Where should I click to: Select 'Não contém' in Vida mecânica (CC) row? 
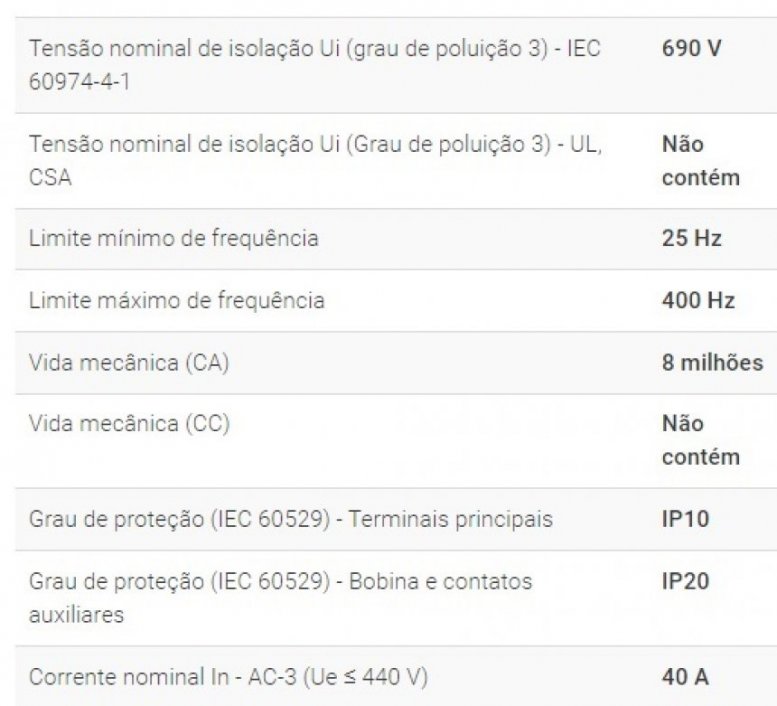coord(700,440)
